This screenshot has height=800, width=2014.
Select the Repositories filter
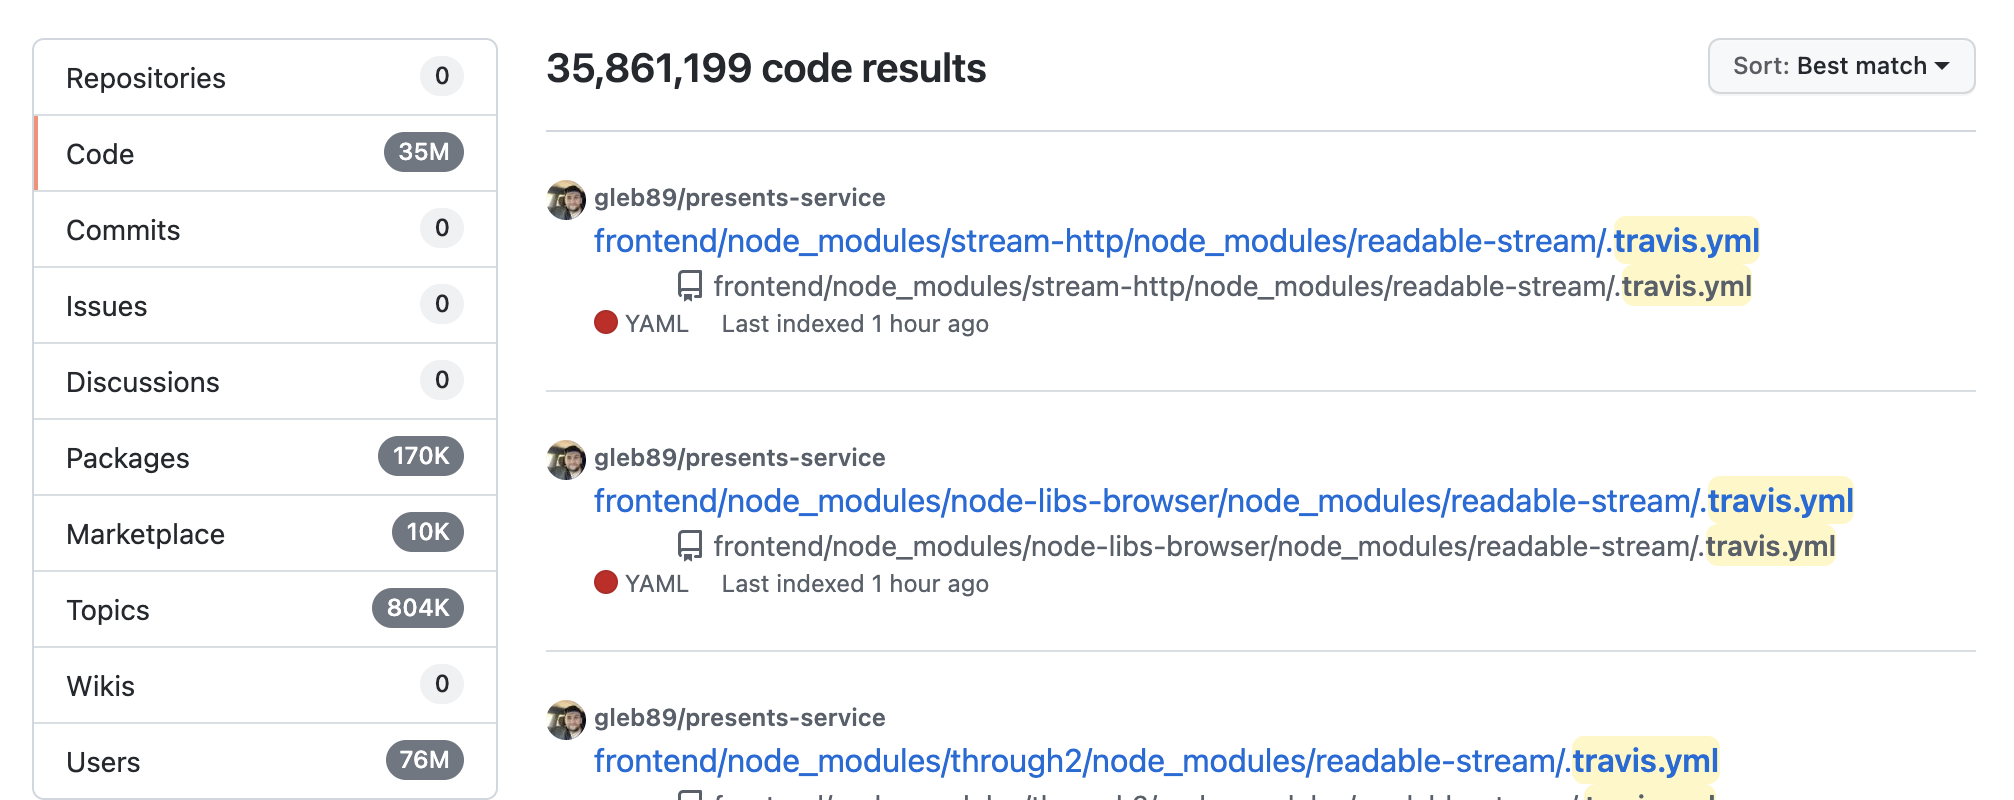pos(265,78)
